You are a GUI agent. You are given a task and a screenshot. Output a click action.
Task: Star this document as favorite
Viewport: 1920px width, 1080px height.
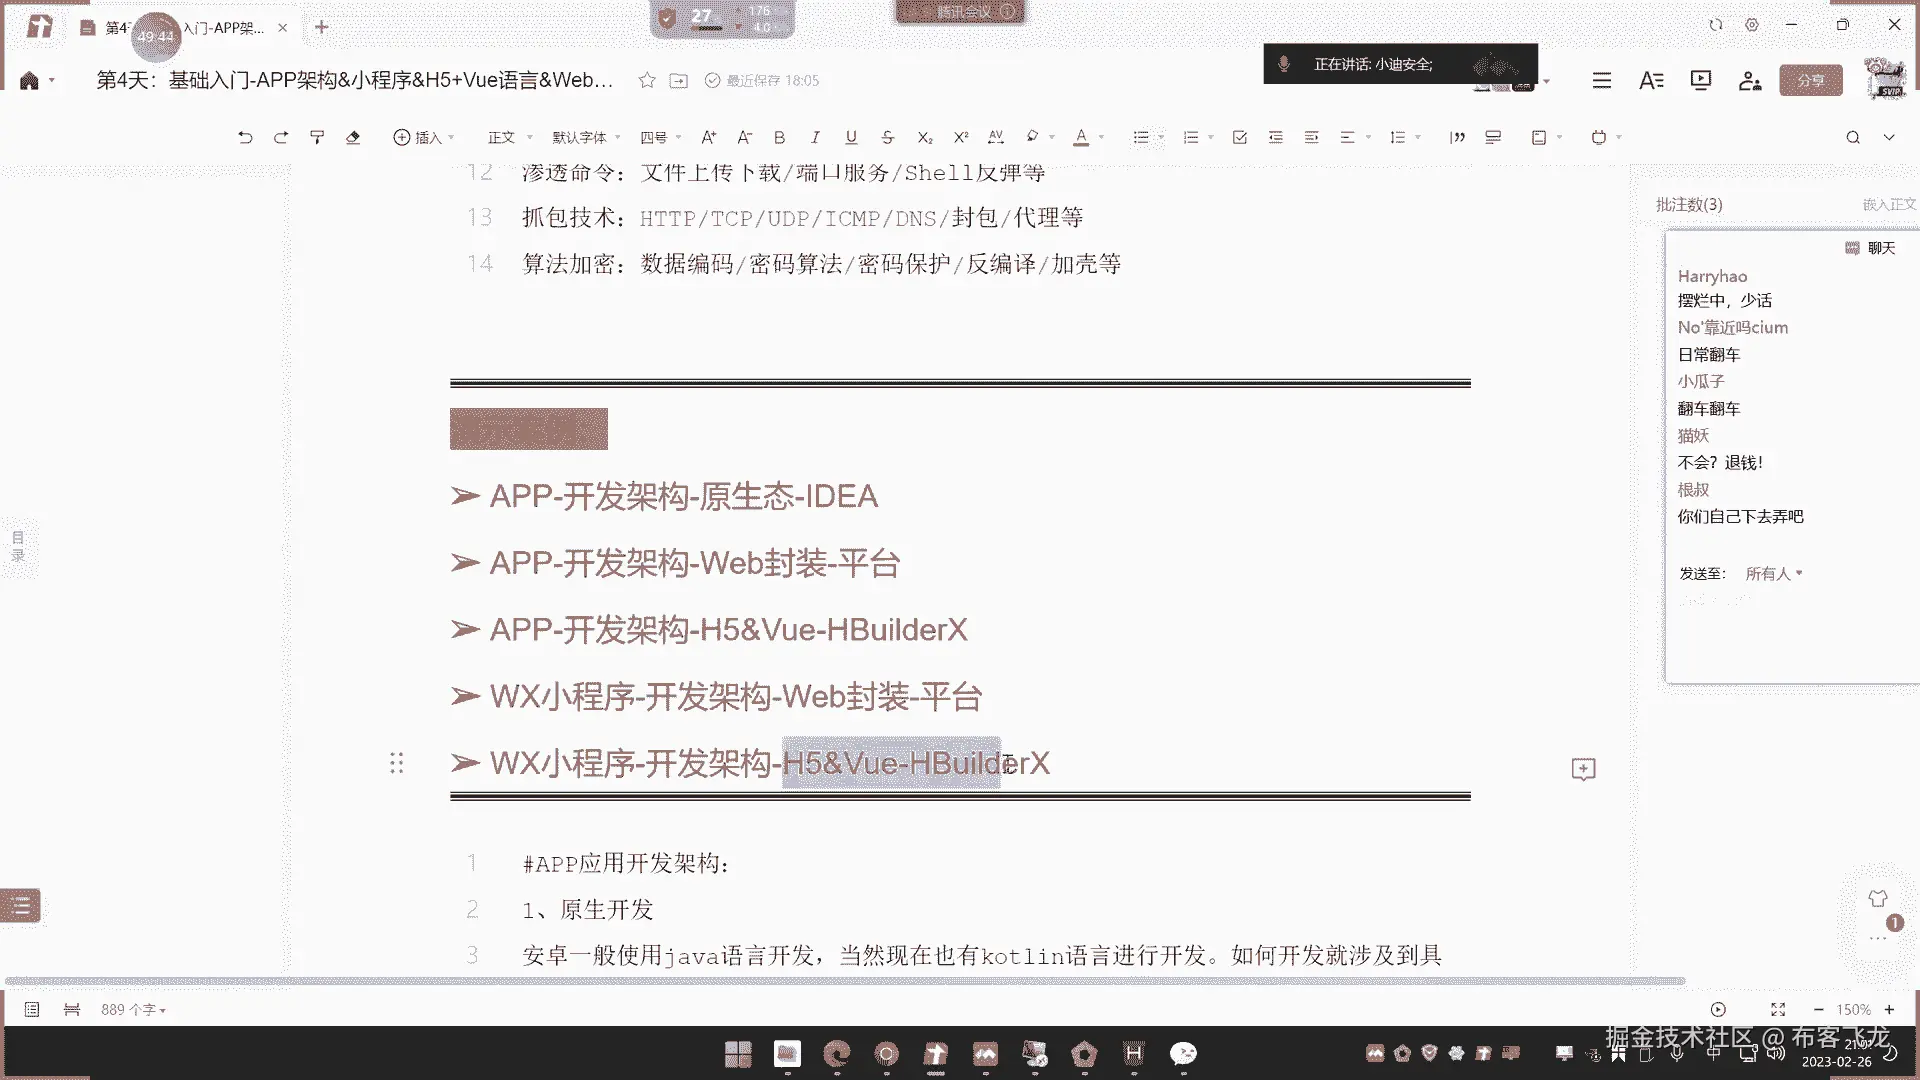(647, 80)
